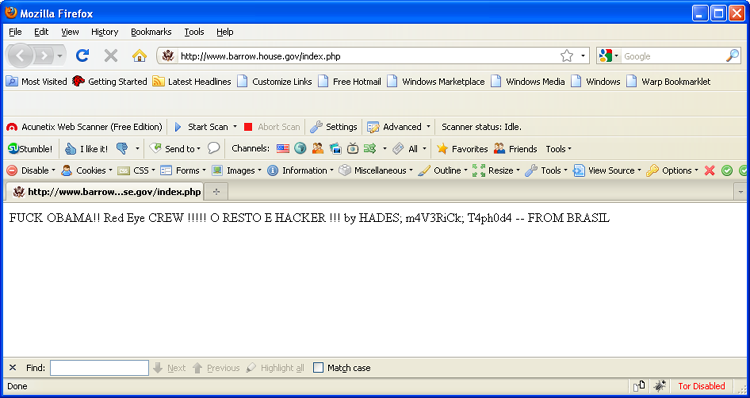
Task: Open Acunetix Settings wrench
Action: (333, 127)
